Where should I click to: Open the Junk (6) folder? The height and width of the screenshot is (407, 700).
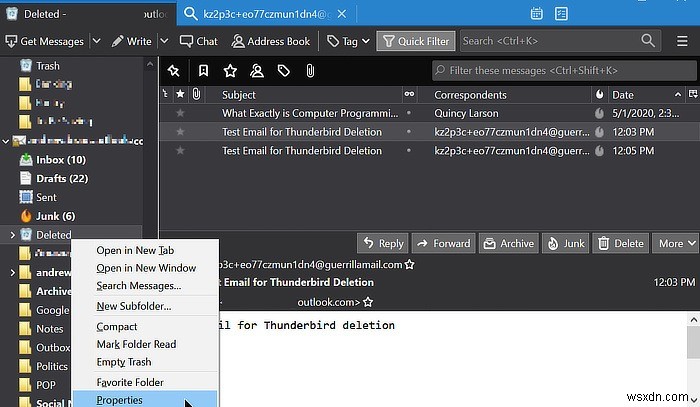[x=55, y=216]
